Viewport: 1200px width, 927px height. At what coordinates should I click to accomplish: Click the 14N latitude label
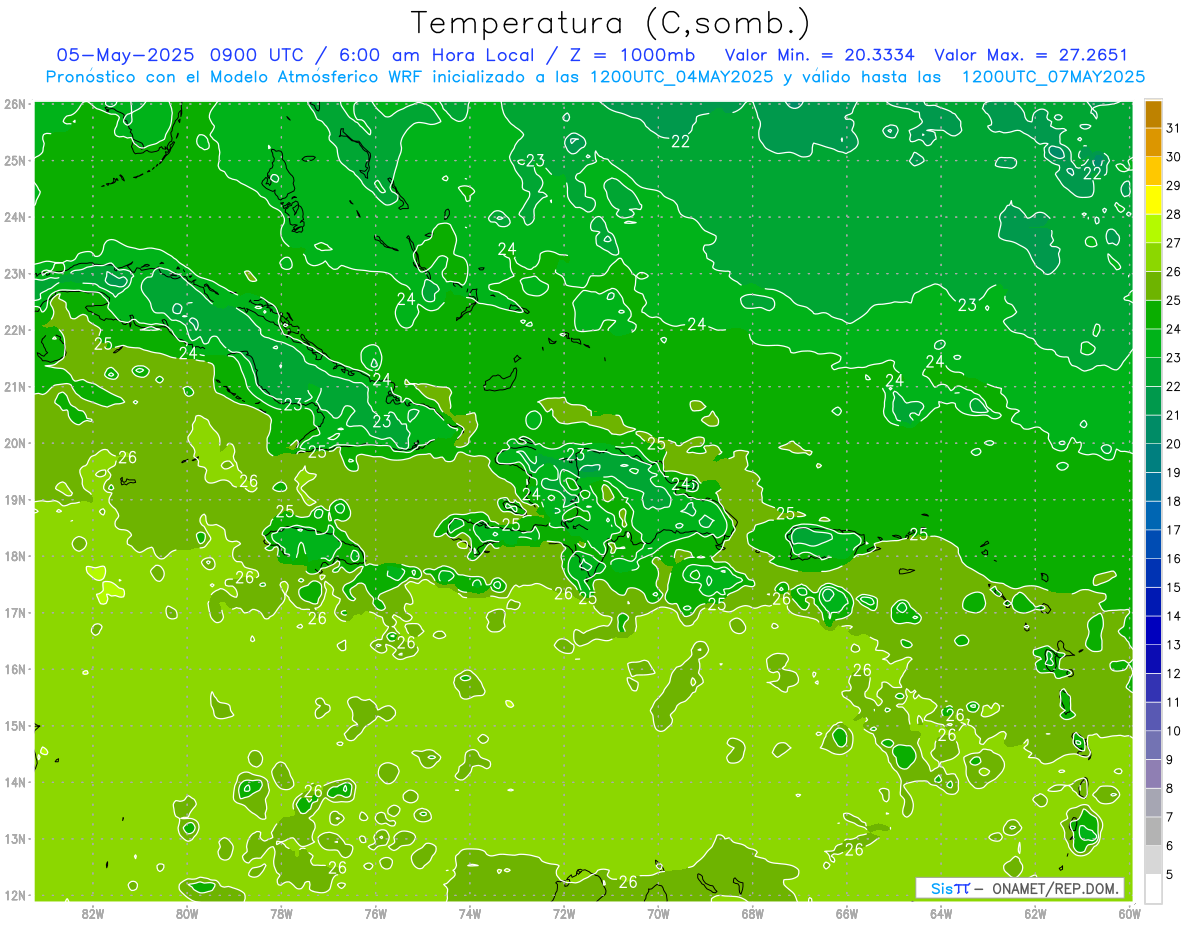[15, 782]
